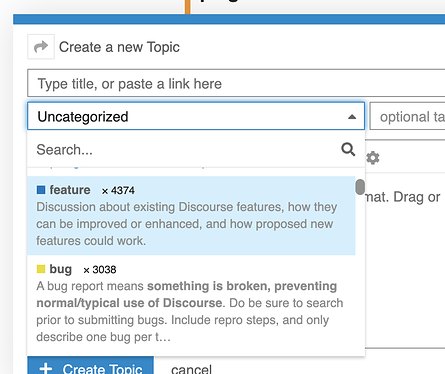Click the Create Topic button
The image size is (445, 374).
tap(91, 366)
